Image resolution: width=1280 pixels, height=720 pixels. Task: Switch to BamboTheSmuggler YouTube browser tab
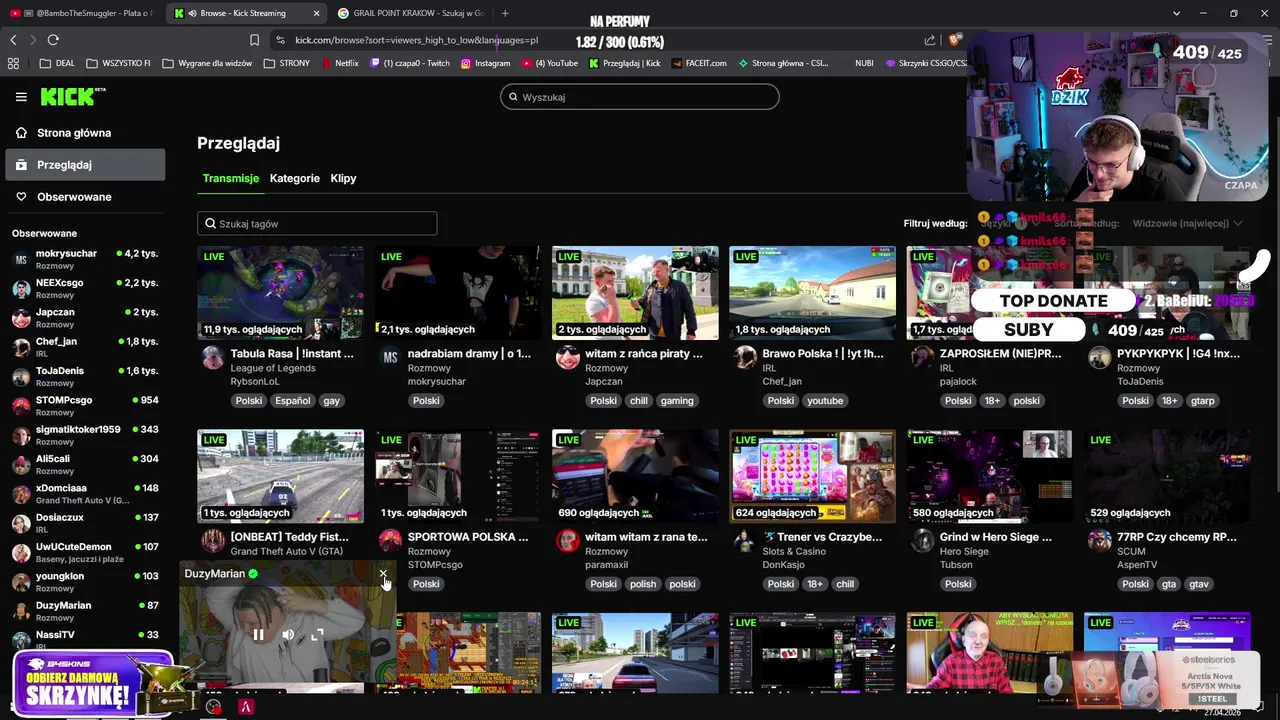click(x=82, y=13)
